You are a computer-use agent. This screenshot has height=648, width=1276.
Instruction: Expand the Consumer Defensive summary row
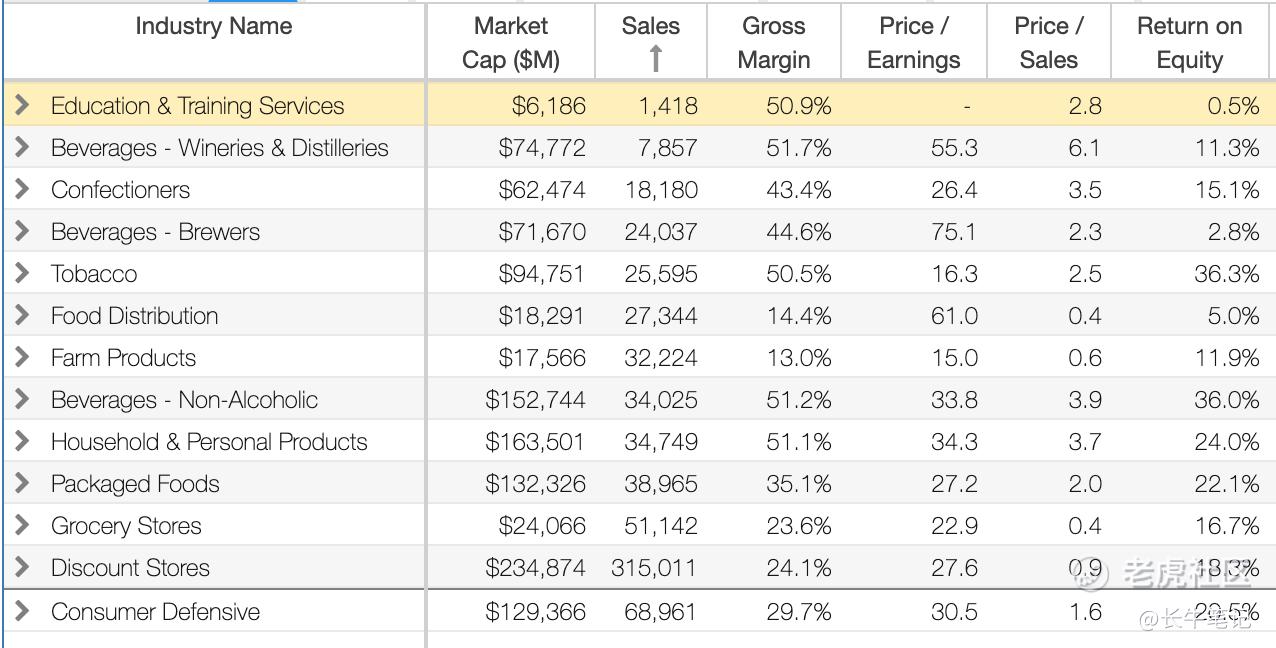pos(22,611)
